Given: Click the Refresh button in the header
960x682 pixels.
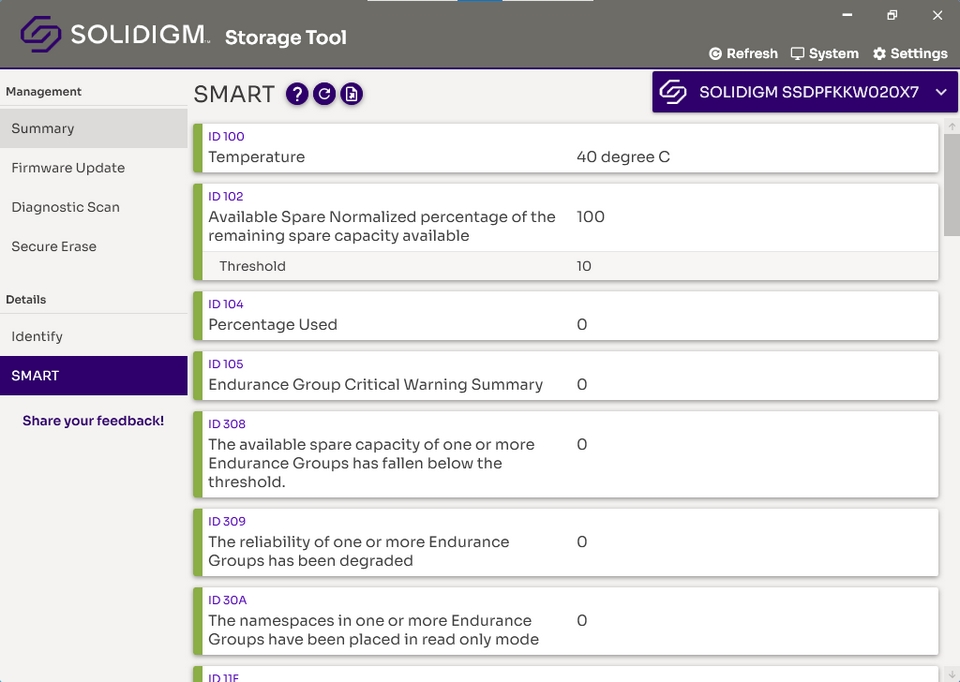Looking at the screenshot, I should pyautogui.click(x=743, y=54).
